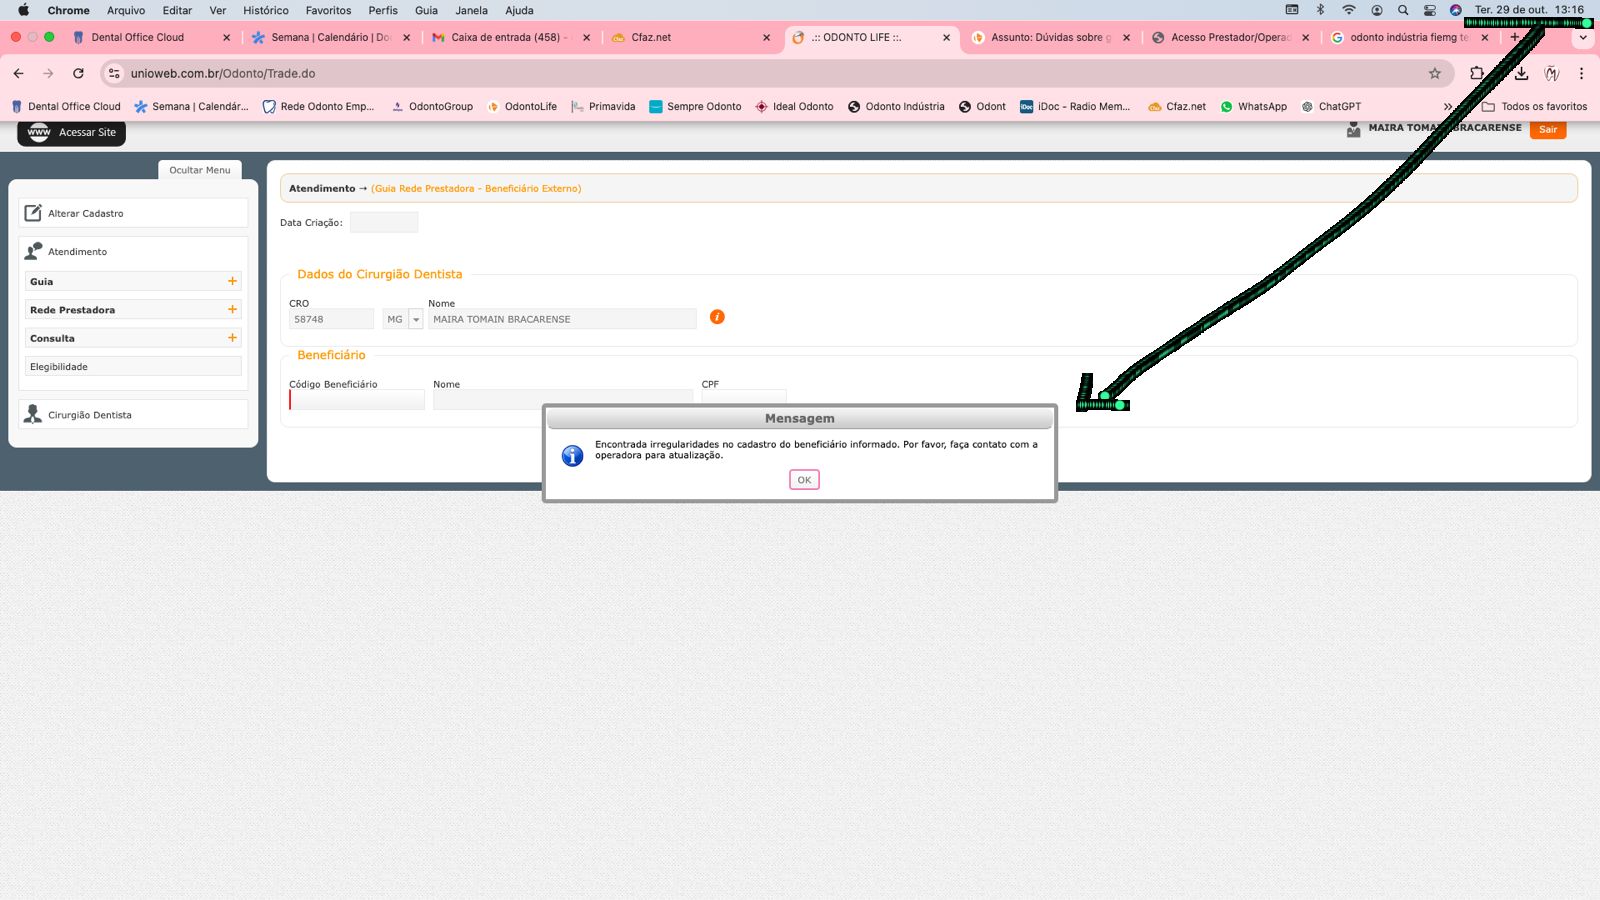Open the Favoritos menu
Image resolution: width=1600 pixels, height=900 pixels.
[329, 10]
